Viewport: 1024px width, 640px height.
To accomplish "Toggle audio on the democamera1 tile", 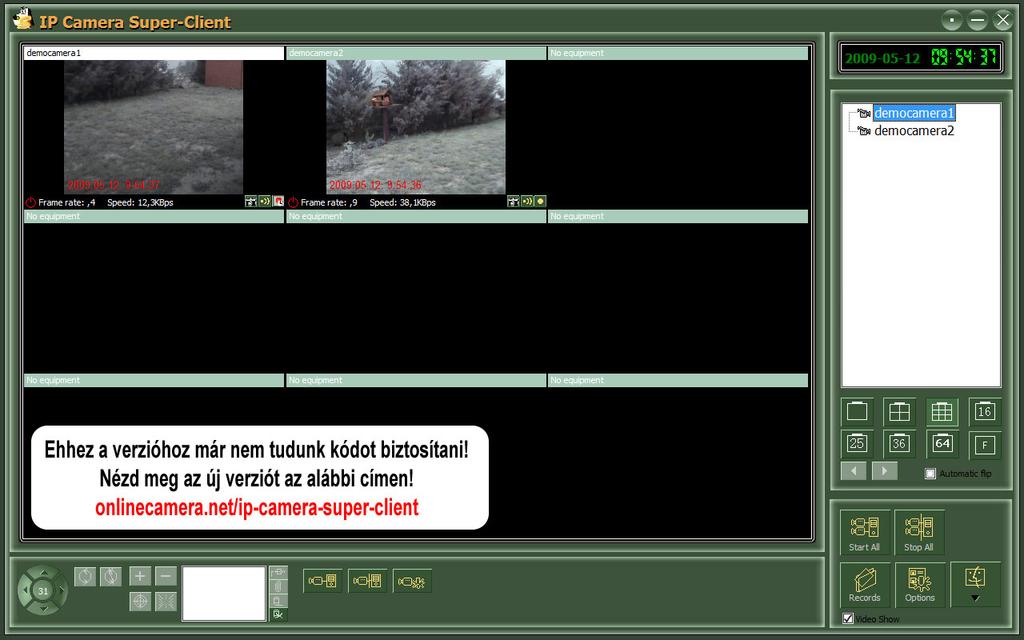I will click(x=264, y=201).
